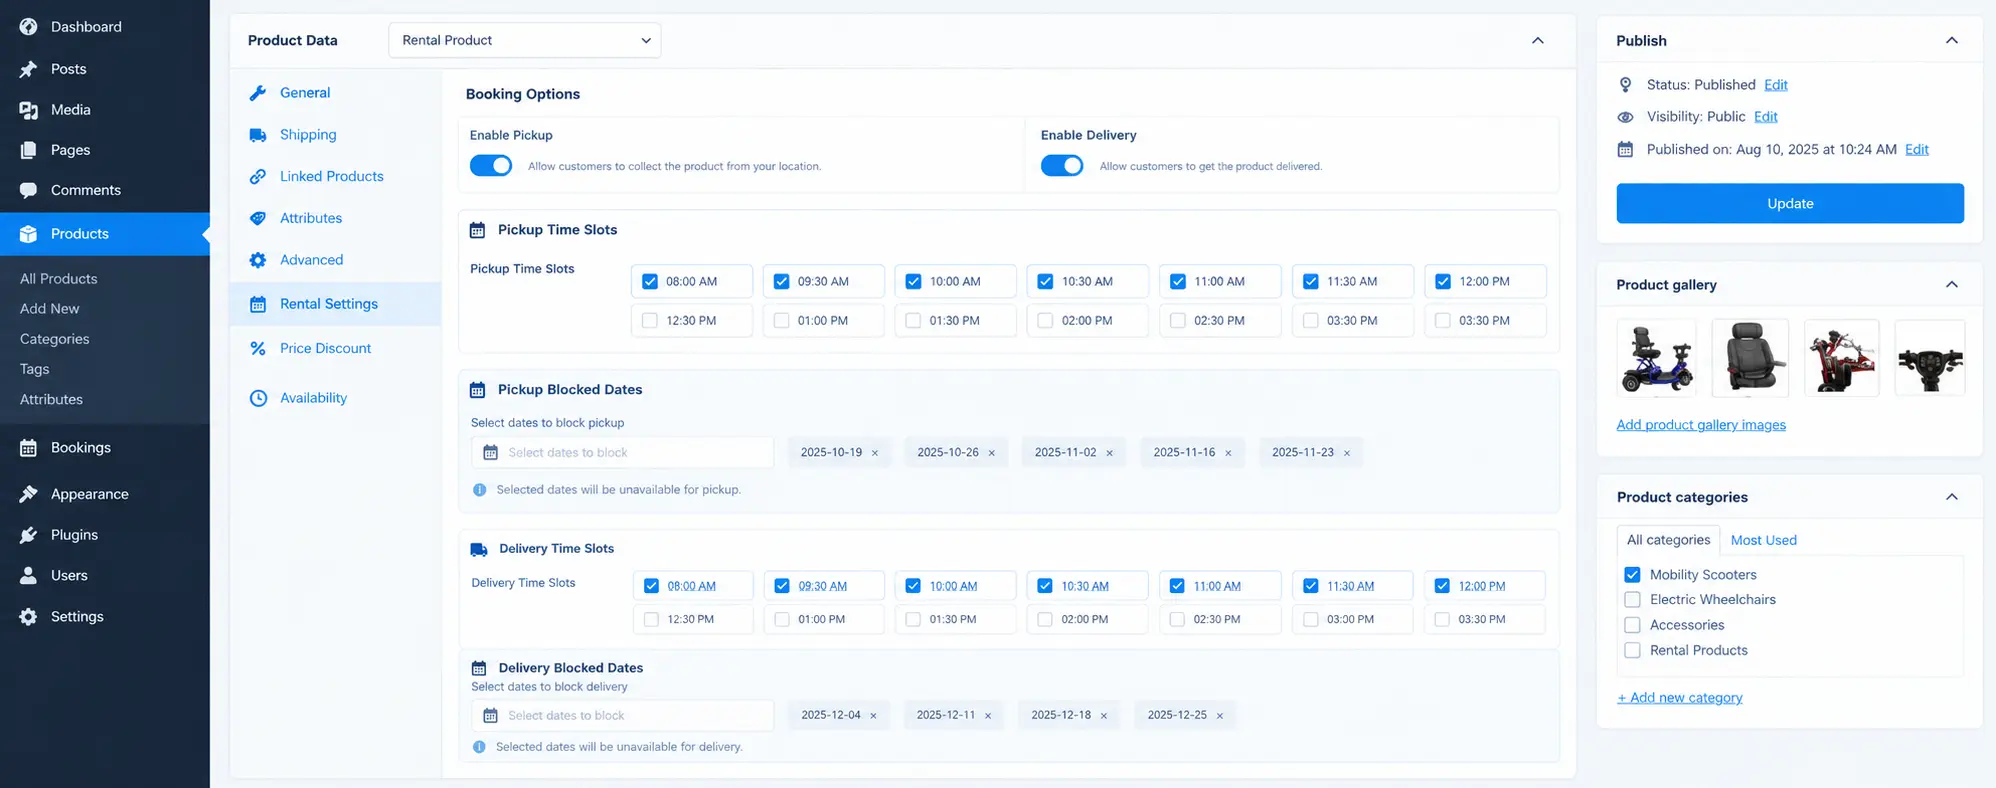This screenshot has height=788, width=1996.
Task: Open the Rental Product type dropdown
Action: point(525,40)
